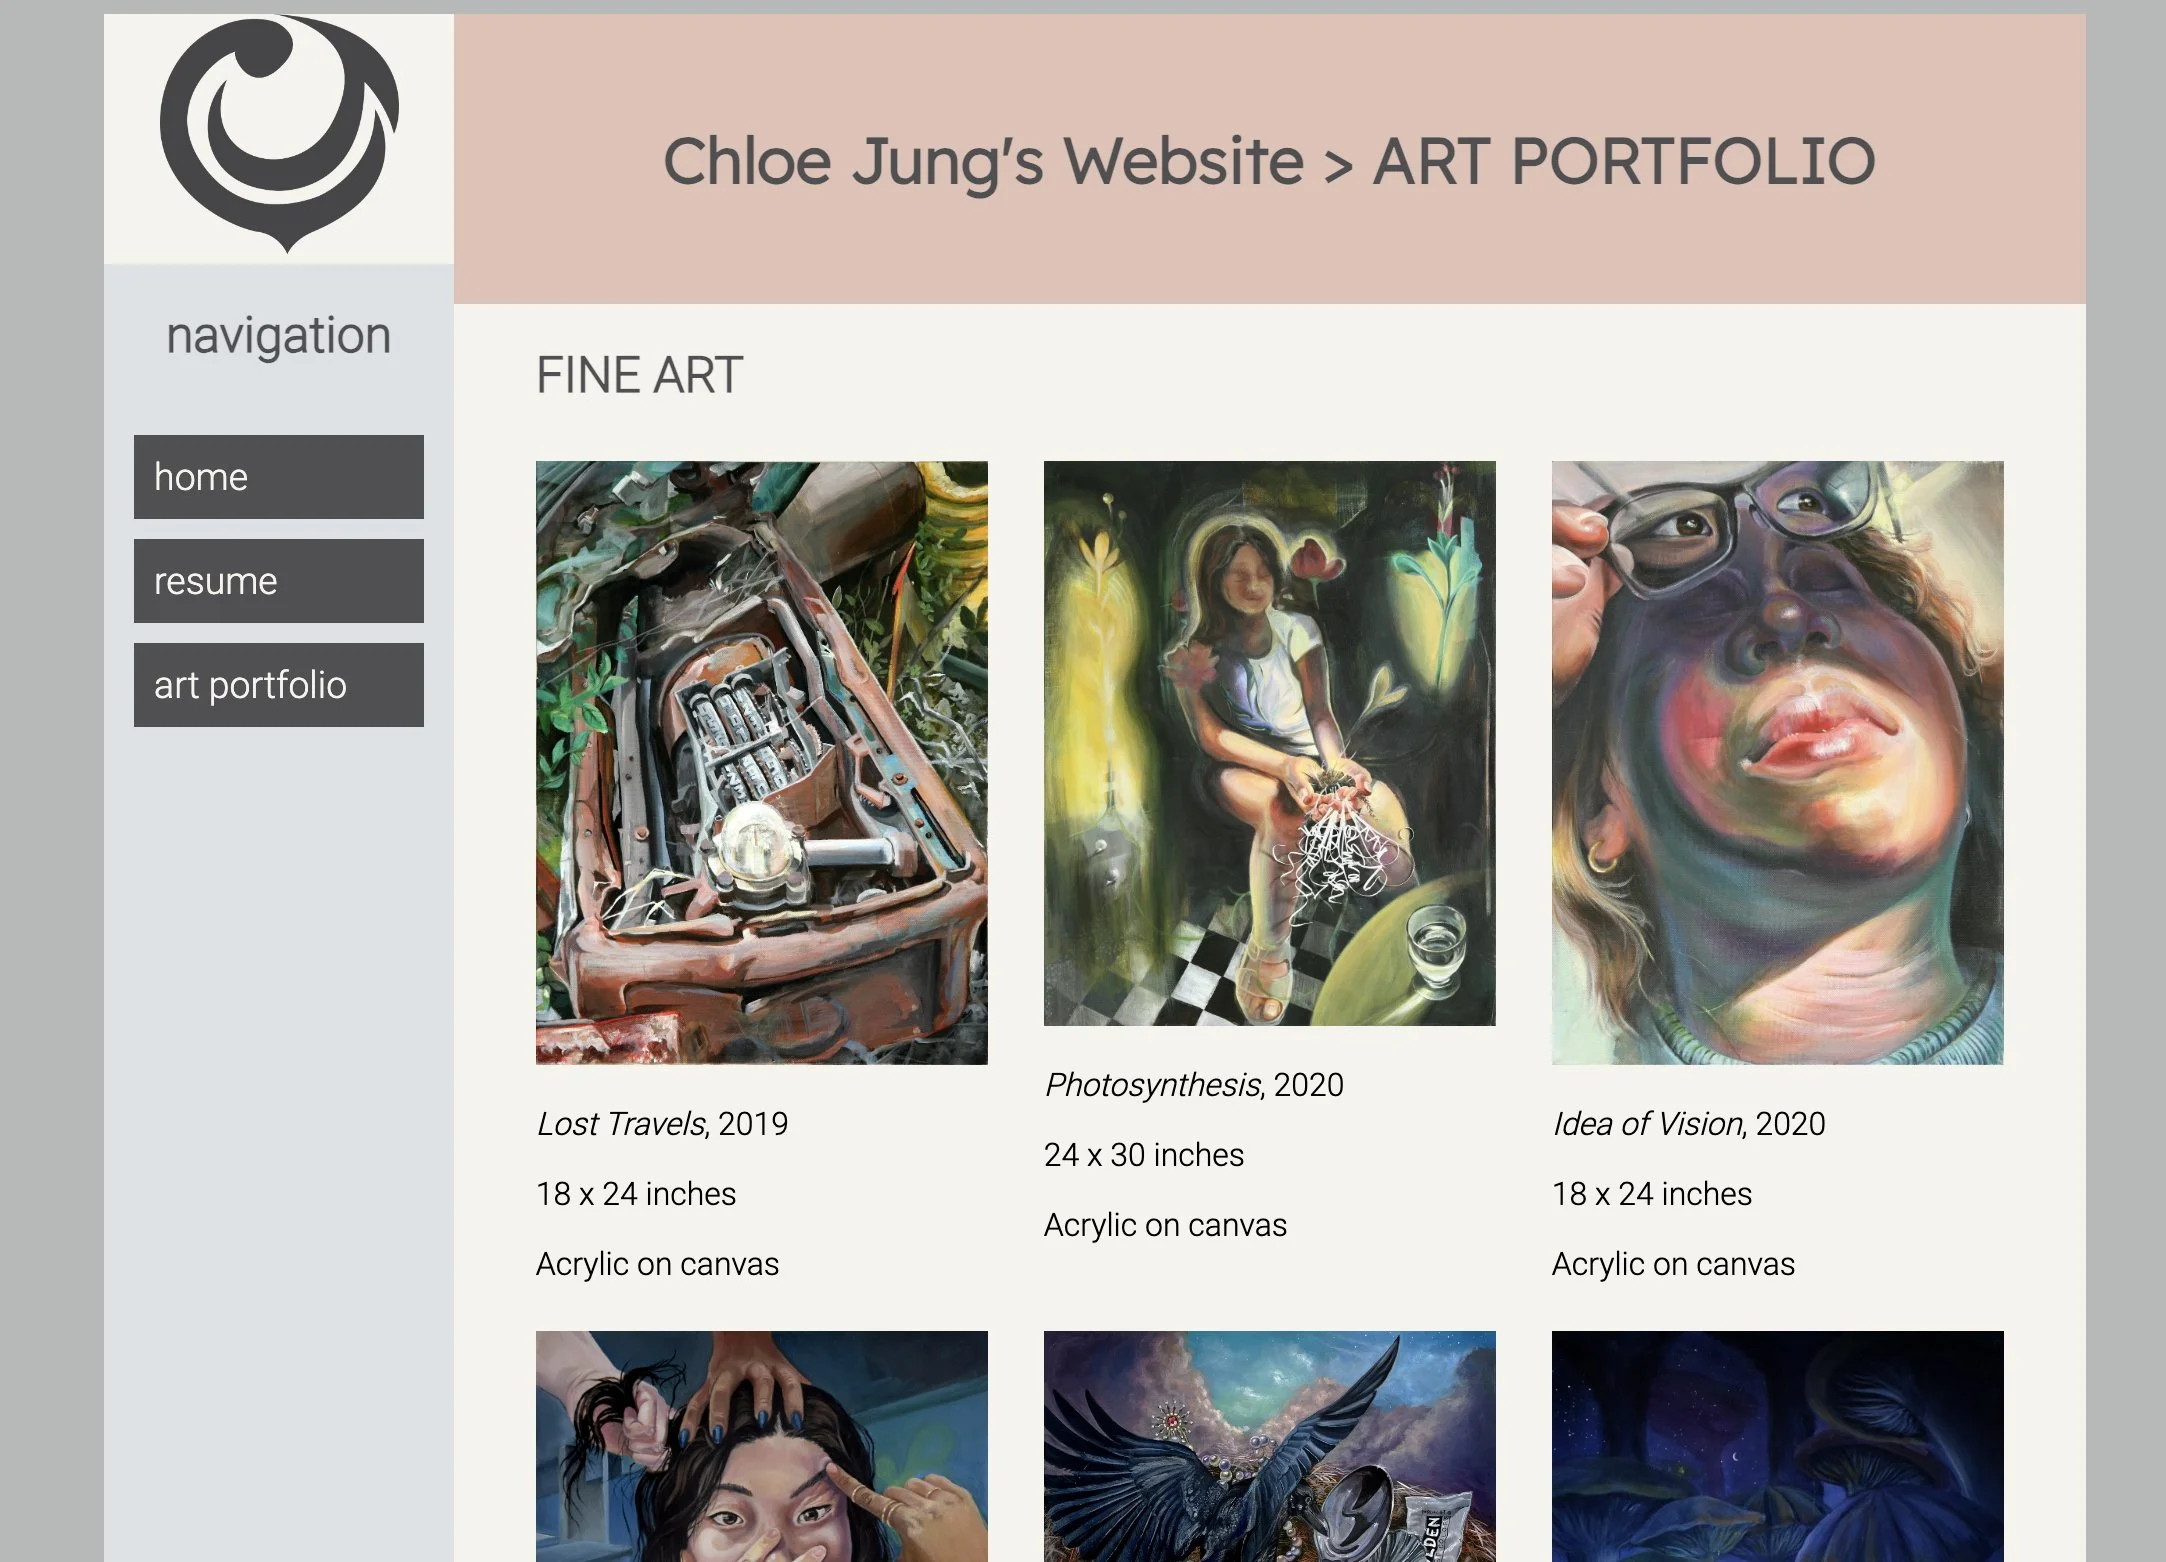2166x1562 pixels.
Task: Open the Lost Travels painting thumbnail
Action: [x=762, y=763]
